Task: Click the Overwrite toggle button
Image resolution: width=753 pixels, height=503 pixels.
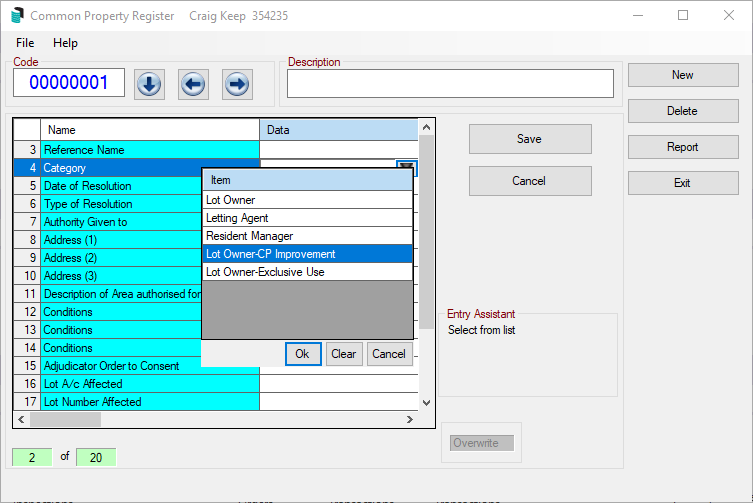Action: (482, 443)
